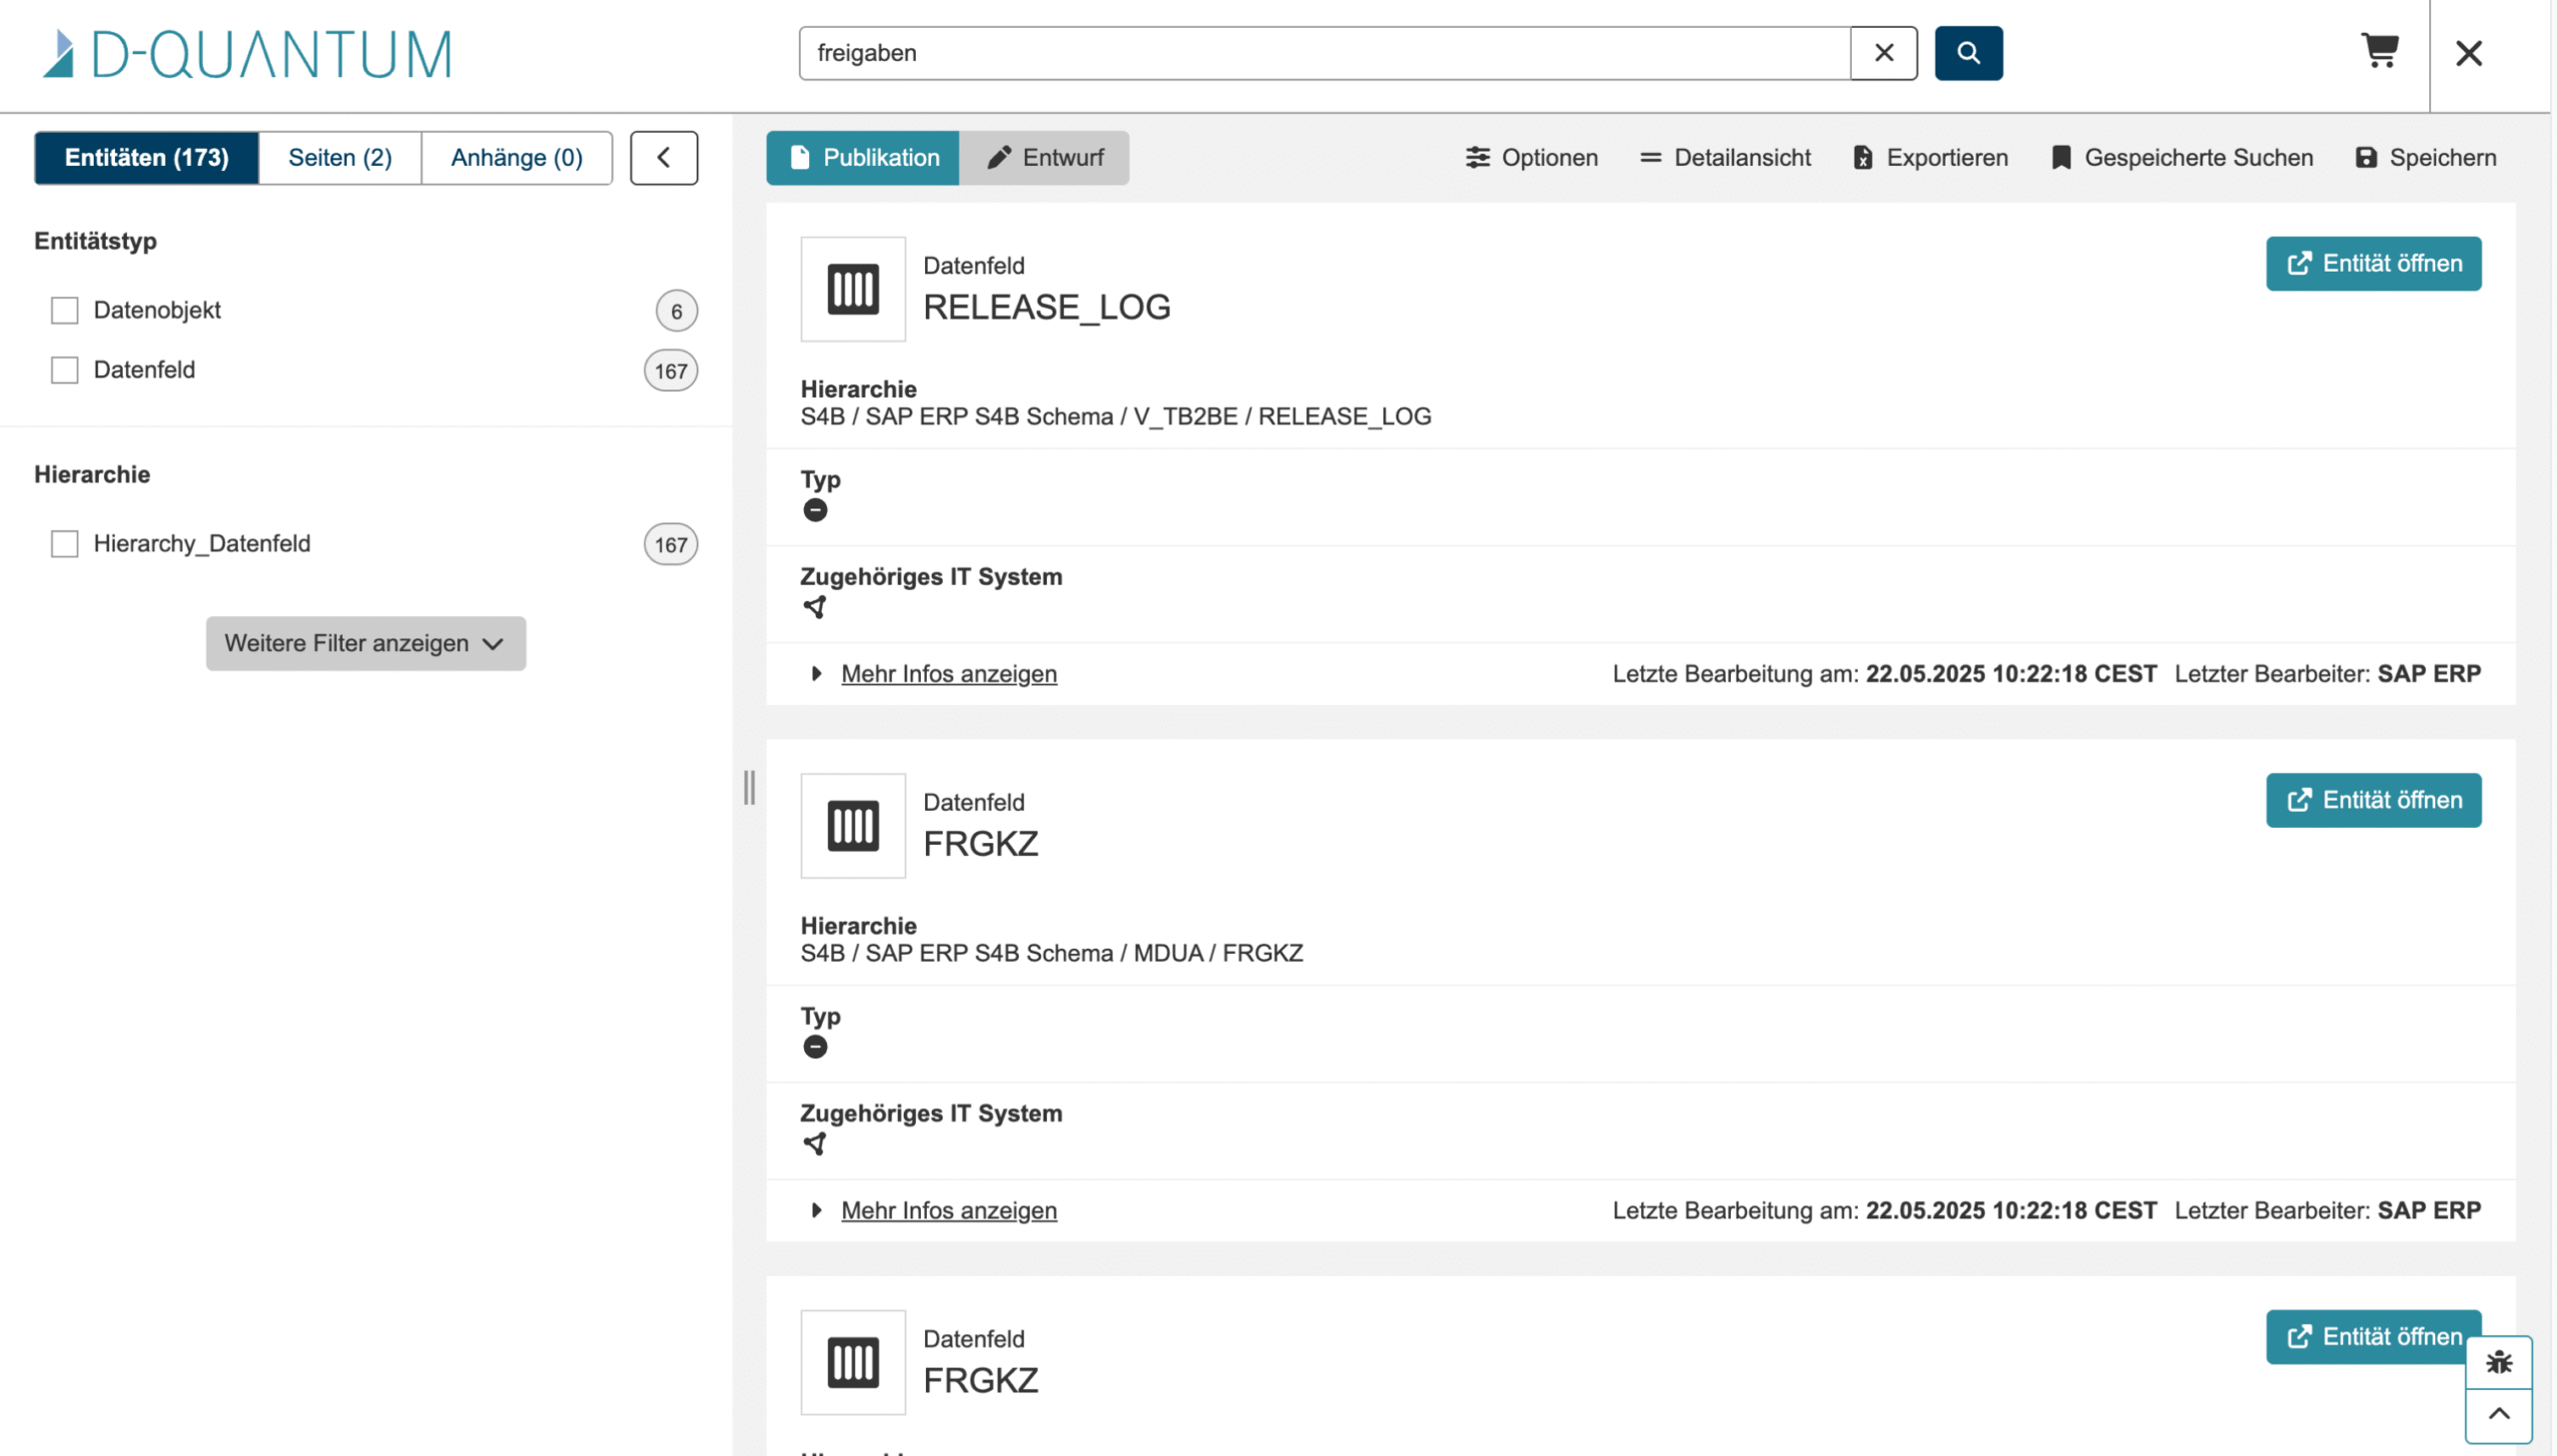Expand Weitere Filter anzeigen

(366, 644)
